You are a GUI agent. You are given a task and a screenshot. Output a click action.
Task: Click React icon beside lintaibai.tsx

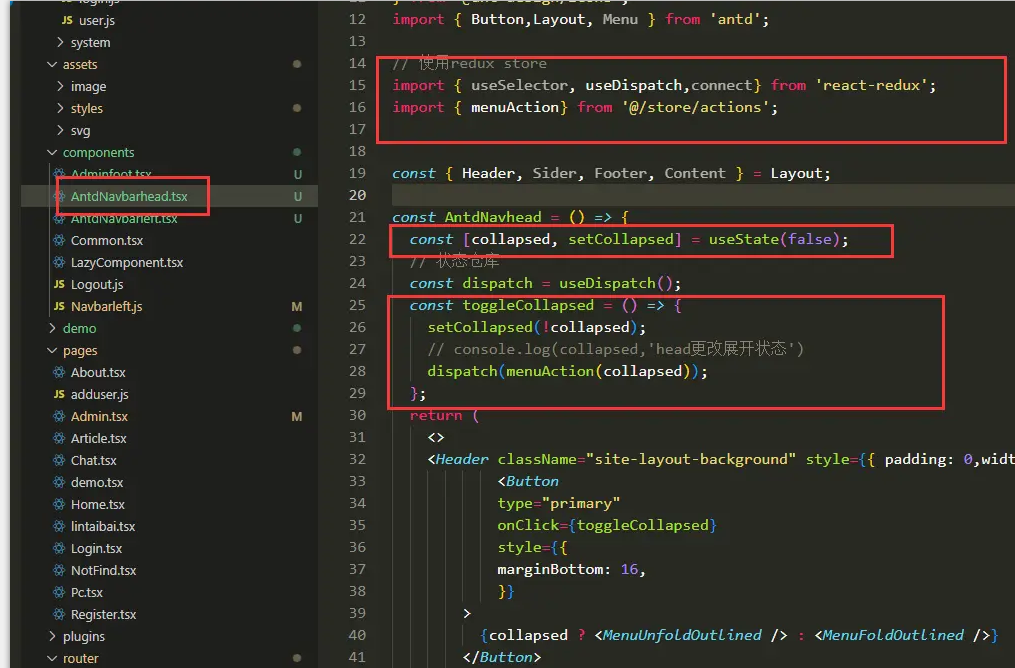(x=60, y=527)
